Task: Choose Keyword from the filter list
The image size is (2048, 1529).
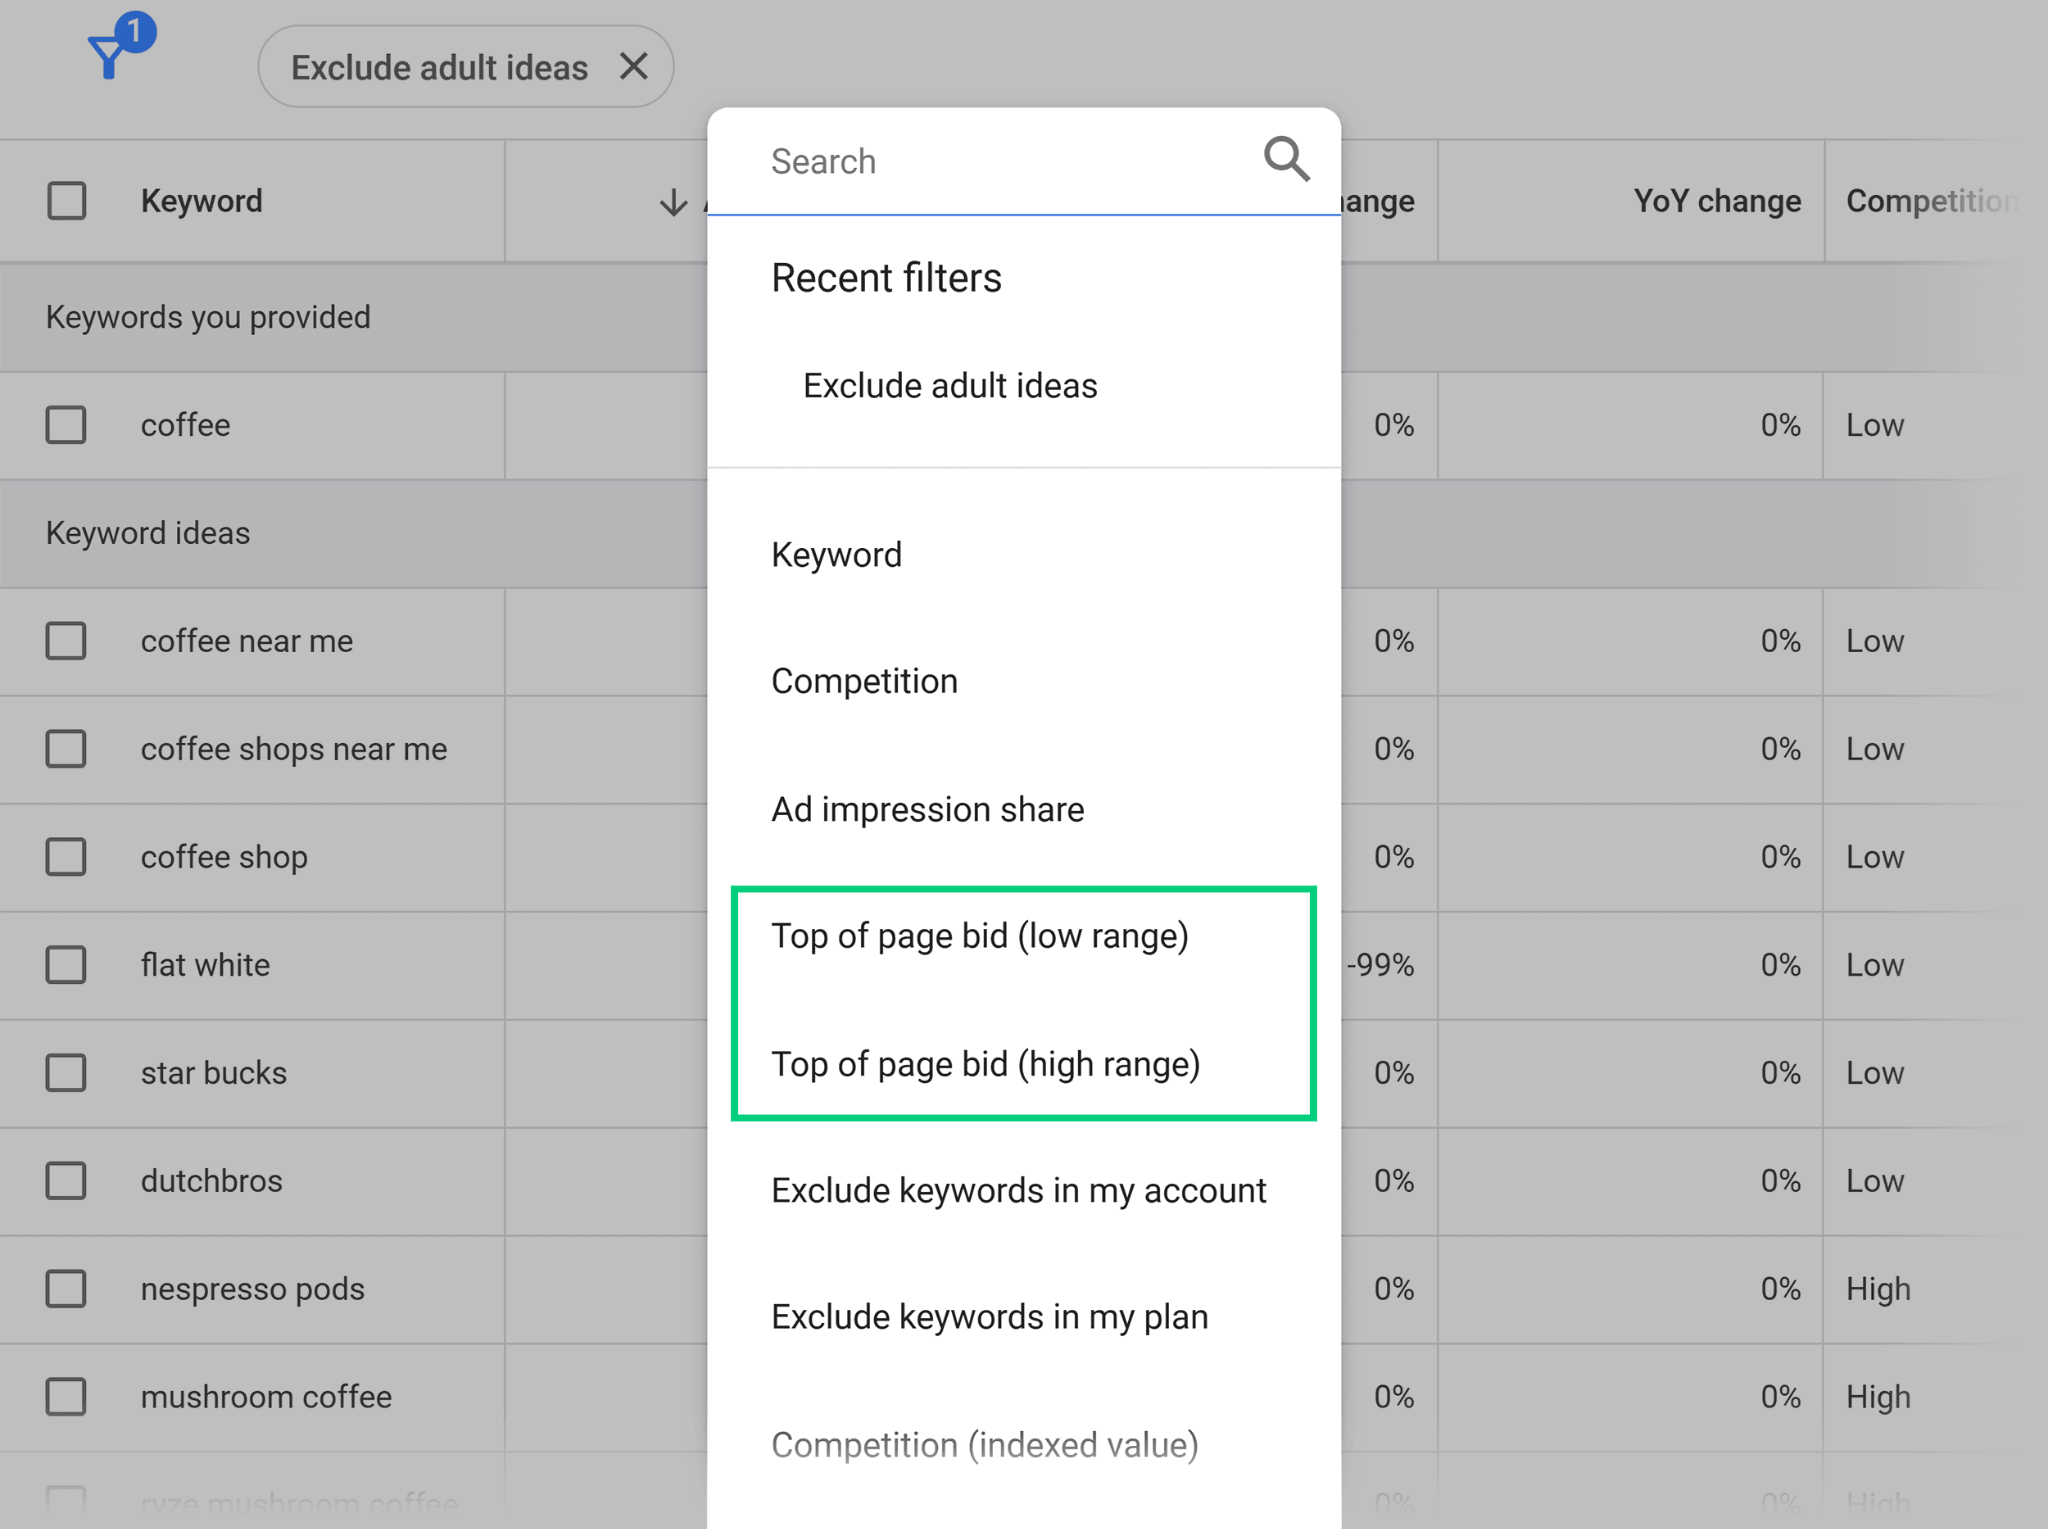Action: pos(837,554)
